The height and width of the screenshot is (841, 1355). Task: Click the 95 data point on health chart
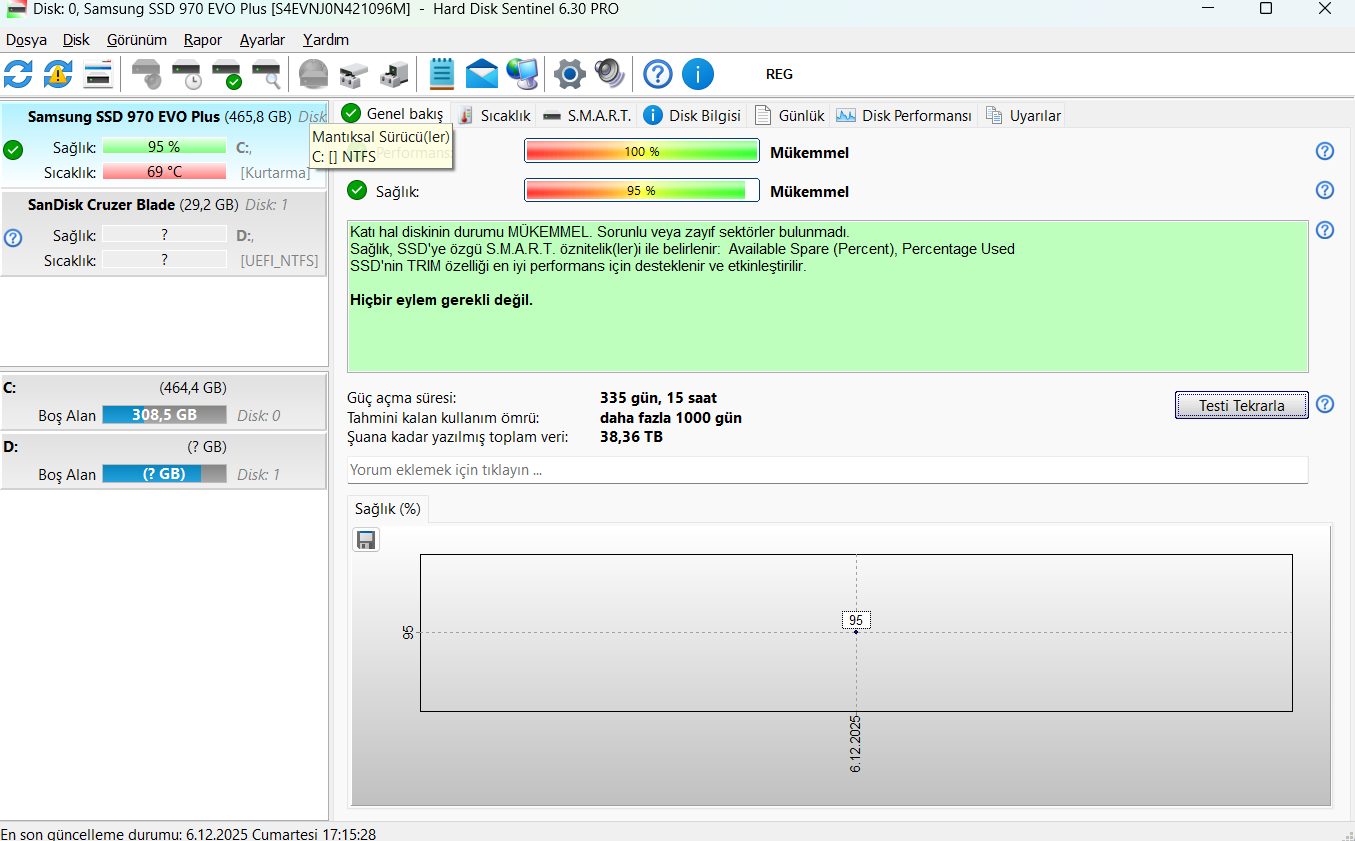(856, 631)
